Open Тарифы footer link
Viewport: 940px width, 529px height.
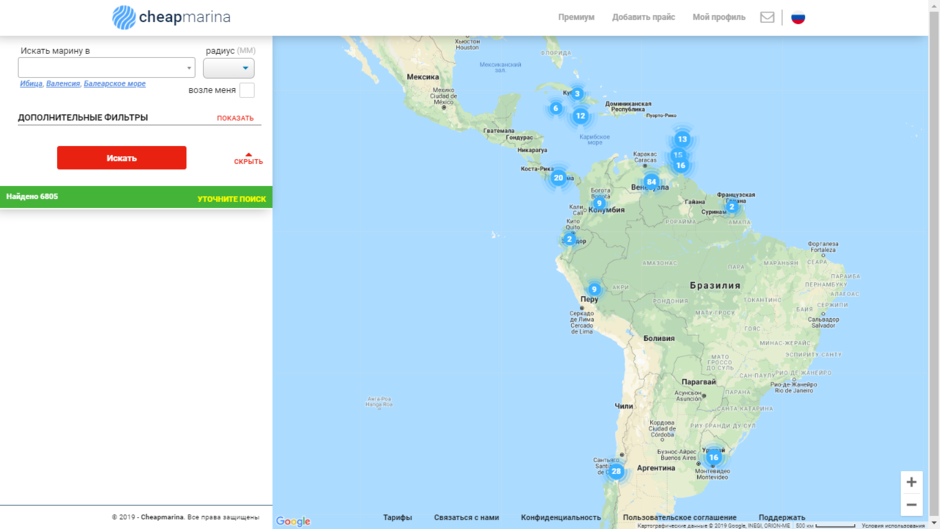(397, 517)
